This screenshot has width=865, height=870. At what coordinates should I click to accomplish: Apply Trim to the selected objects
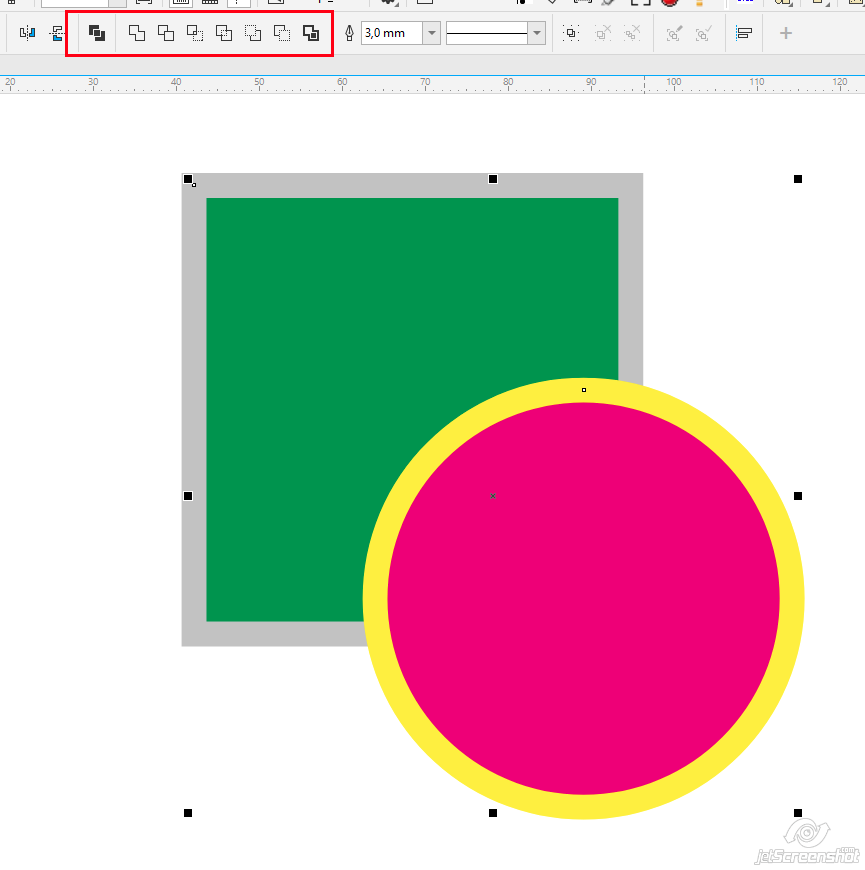pos(166,33)
